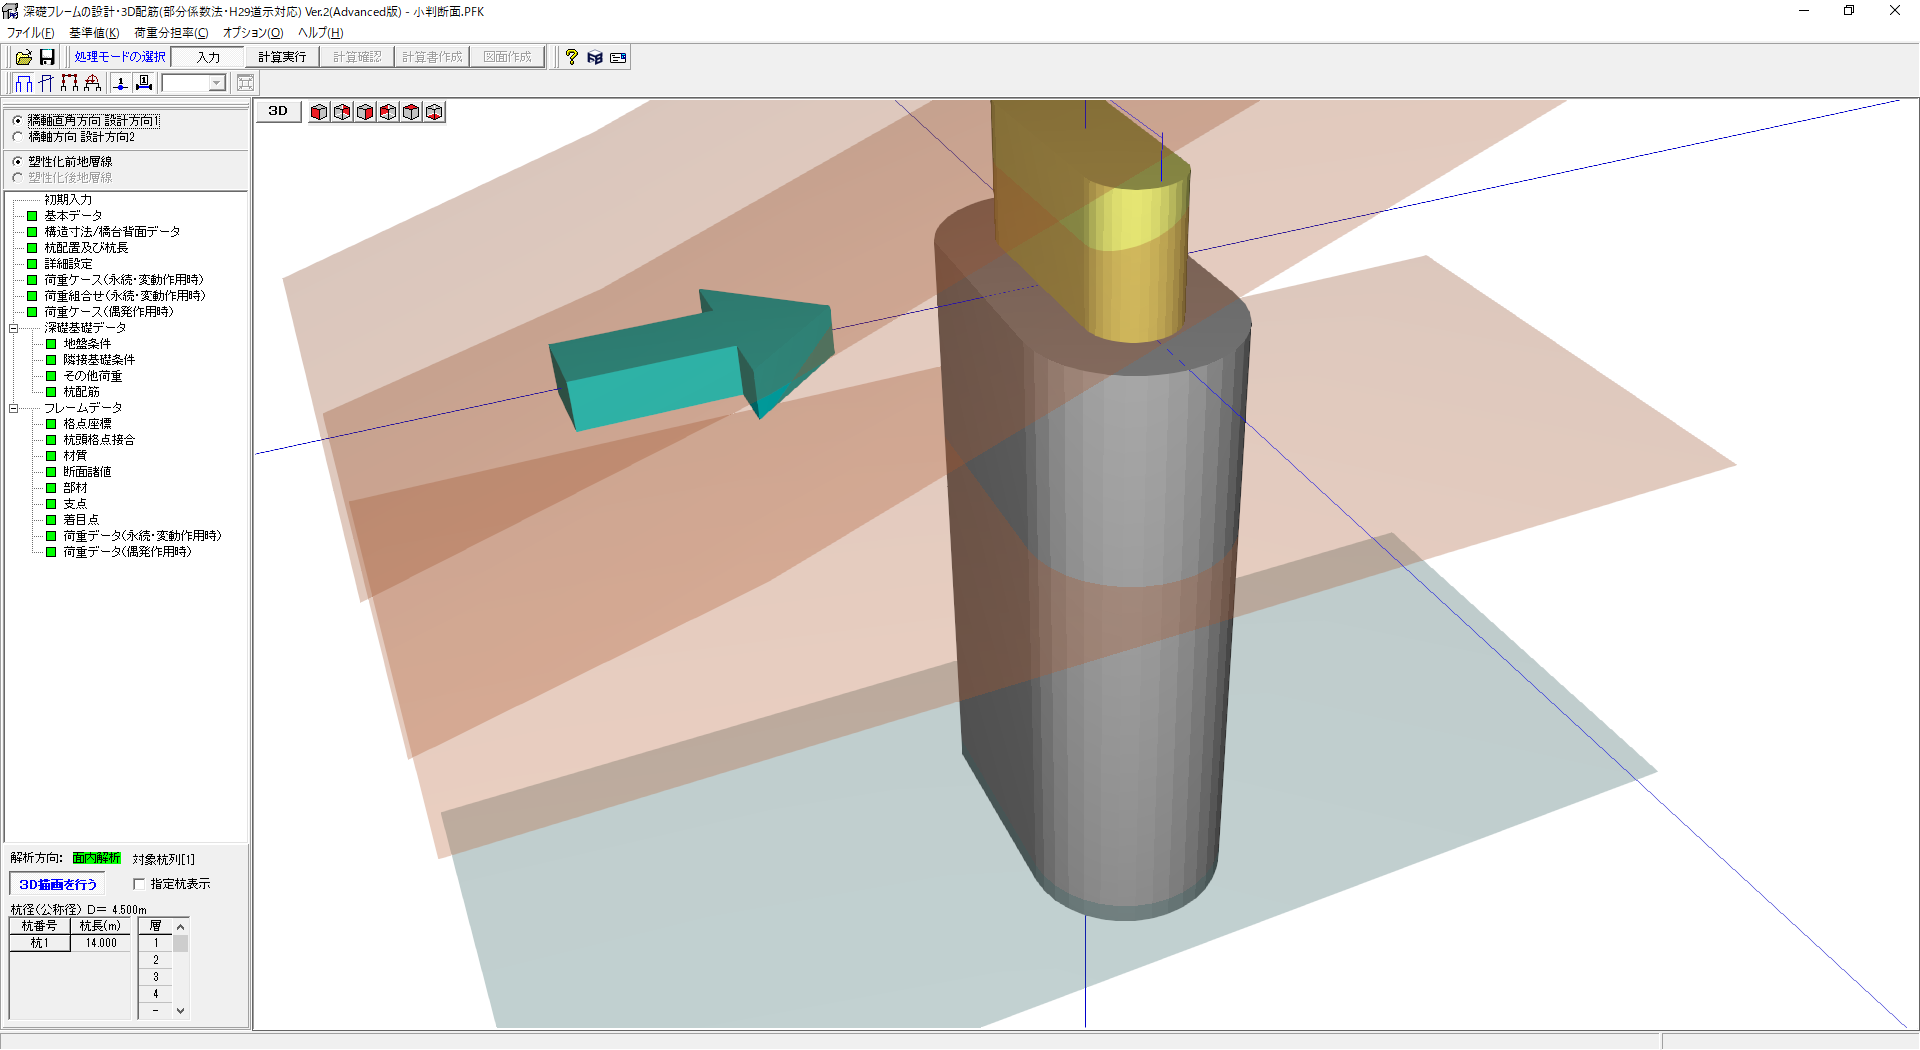Click the layer list scrollbar down arrow
Viewport: 1920px width, 1050px height.
[x=181, y=1011]
